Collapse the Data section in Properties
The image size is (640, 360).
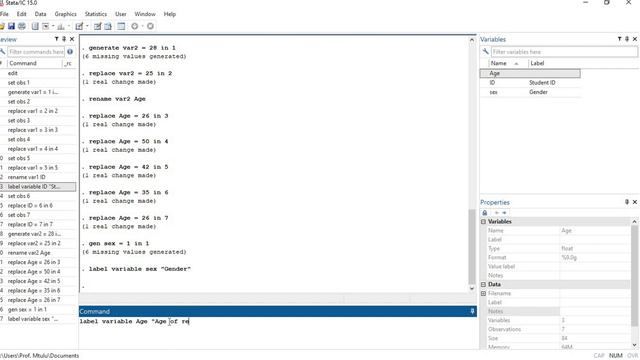483,284
